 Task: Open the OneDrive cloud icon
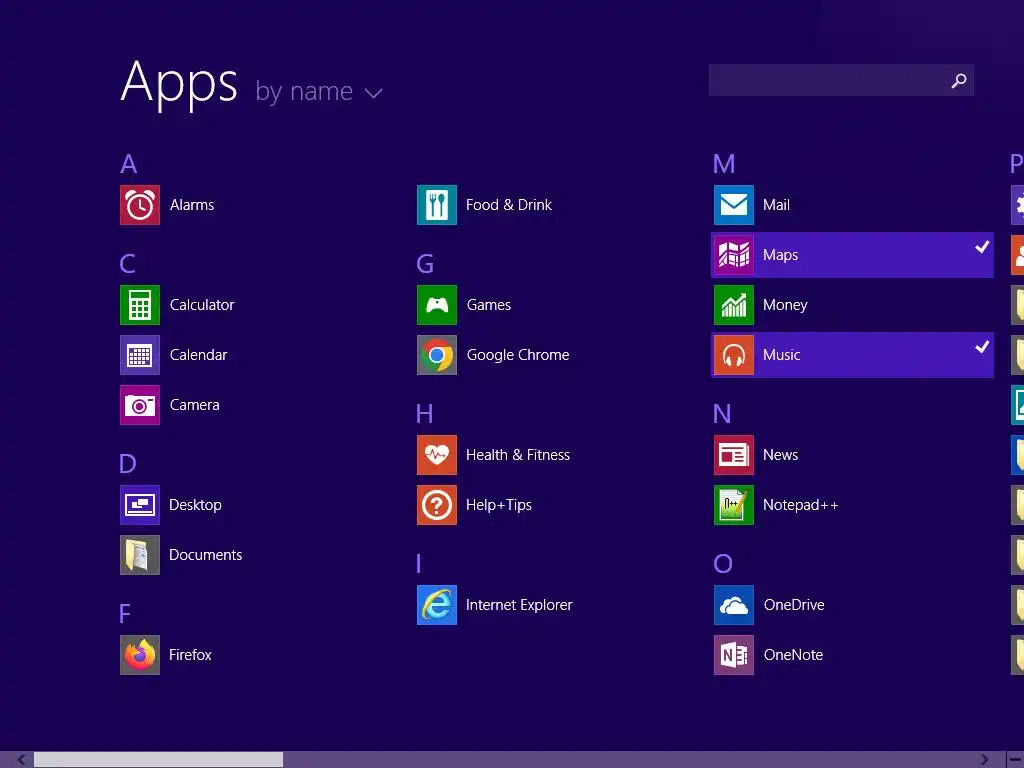click(734, 605)
